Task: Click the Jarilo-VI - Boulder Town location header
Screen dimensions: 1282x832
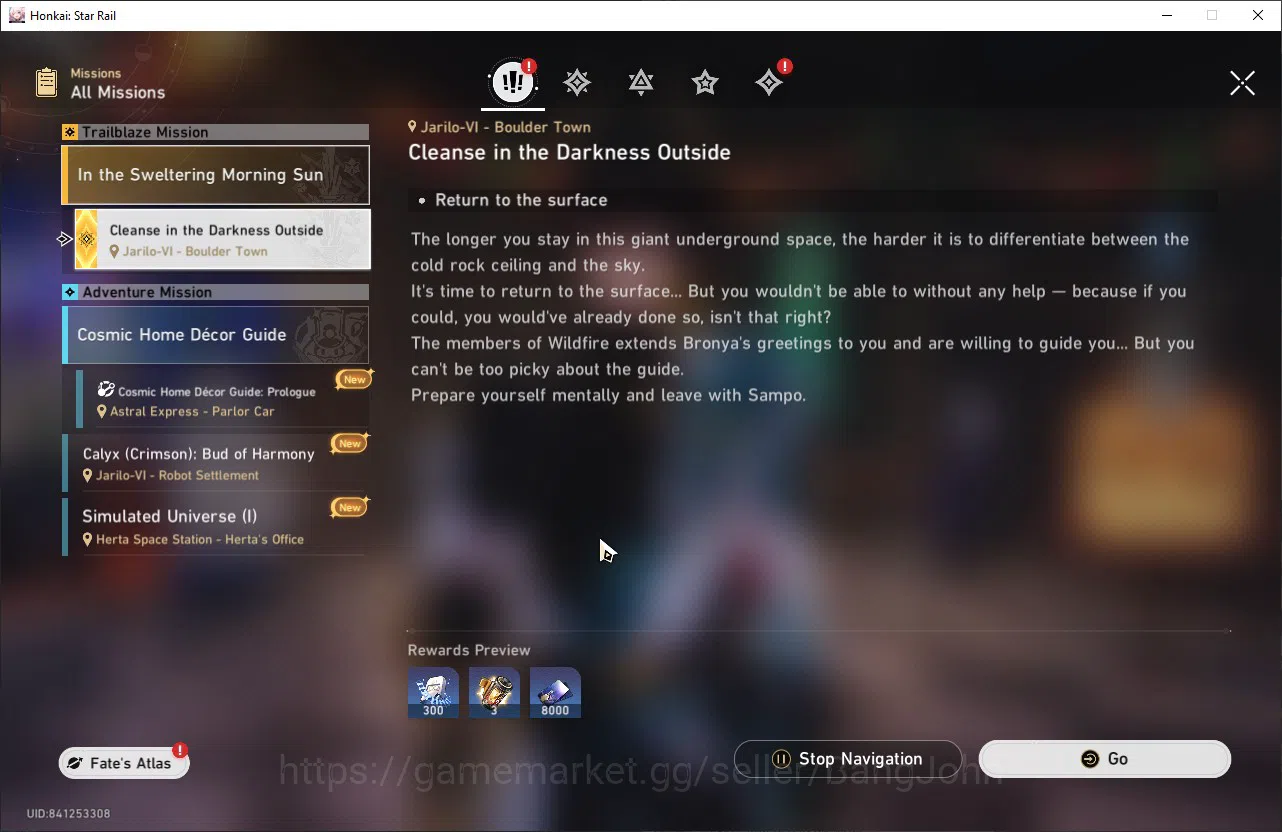Action: [499, 127]
